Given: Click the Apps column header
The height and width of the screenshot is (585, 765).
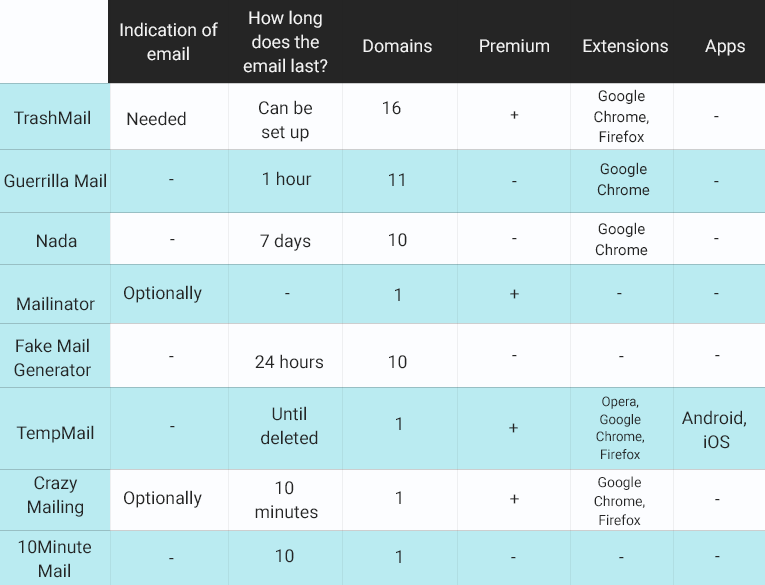Looking at the screenshot, I should 725,46.
